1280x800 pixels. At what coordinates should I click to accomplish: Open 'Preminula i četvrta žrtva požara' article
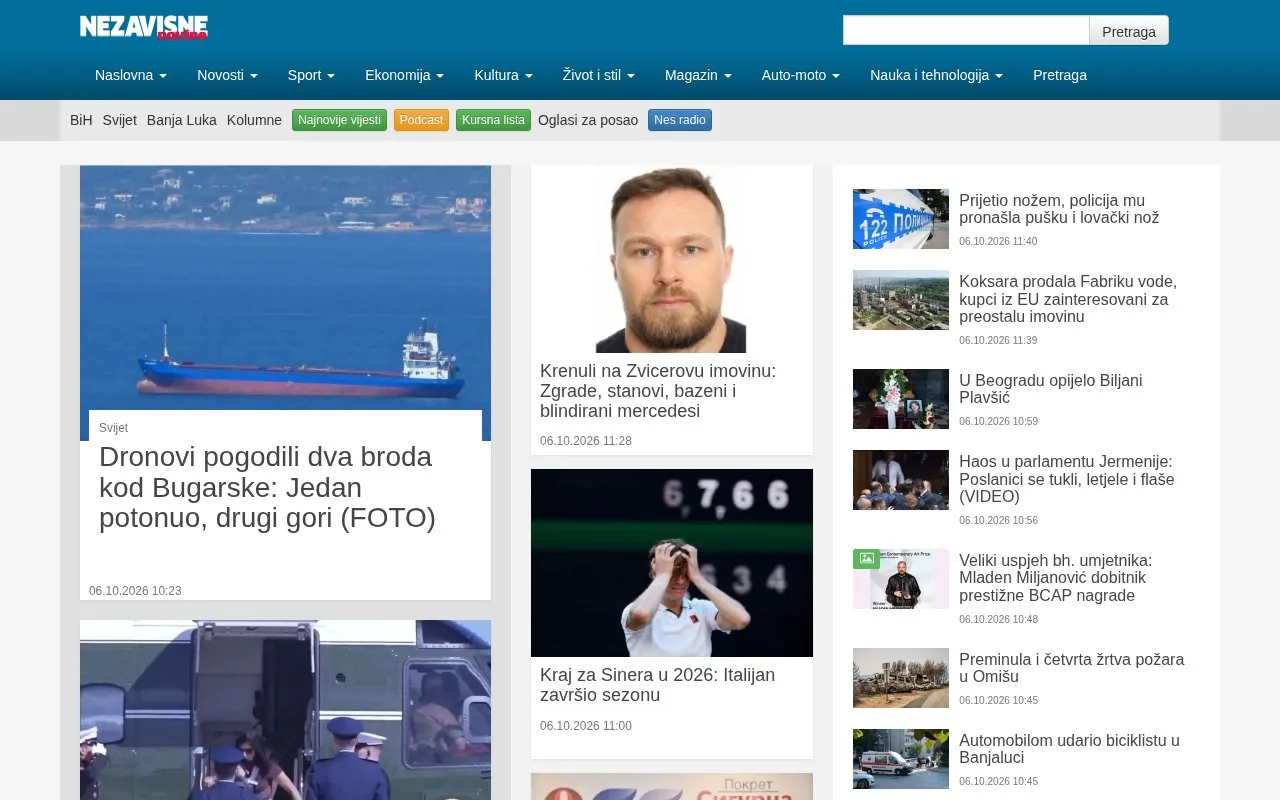pos(1071,668)
